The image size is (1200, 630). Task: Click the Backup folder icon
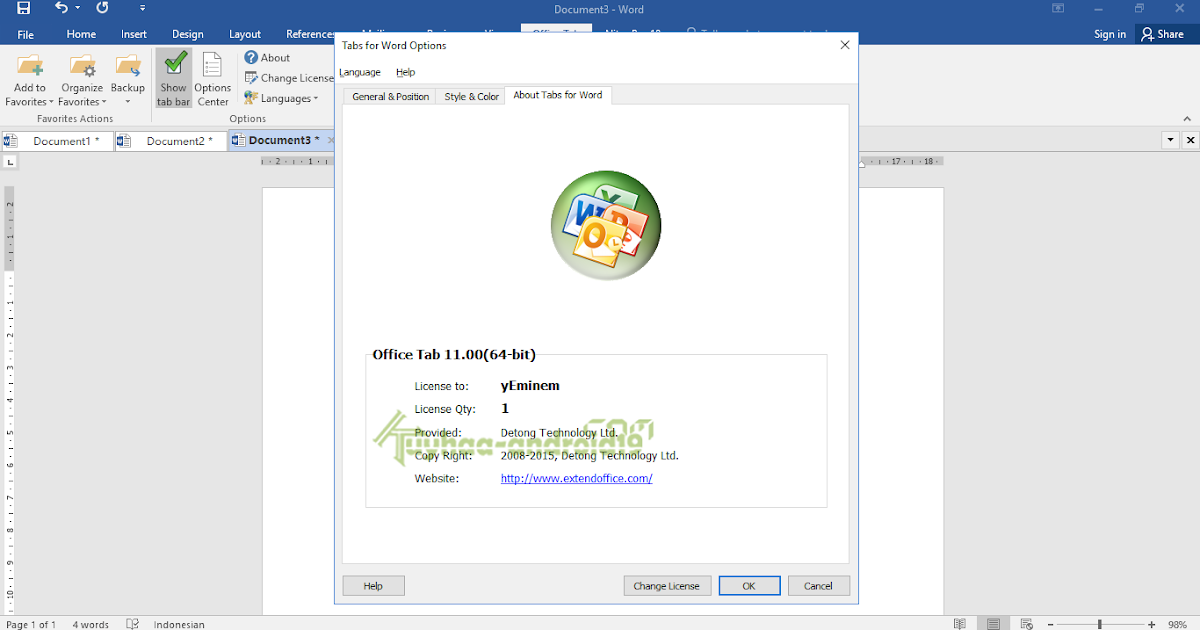click(128, 66)
